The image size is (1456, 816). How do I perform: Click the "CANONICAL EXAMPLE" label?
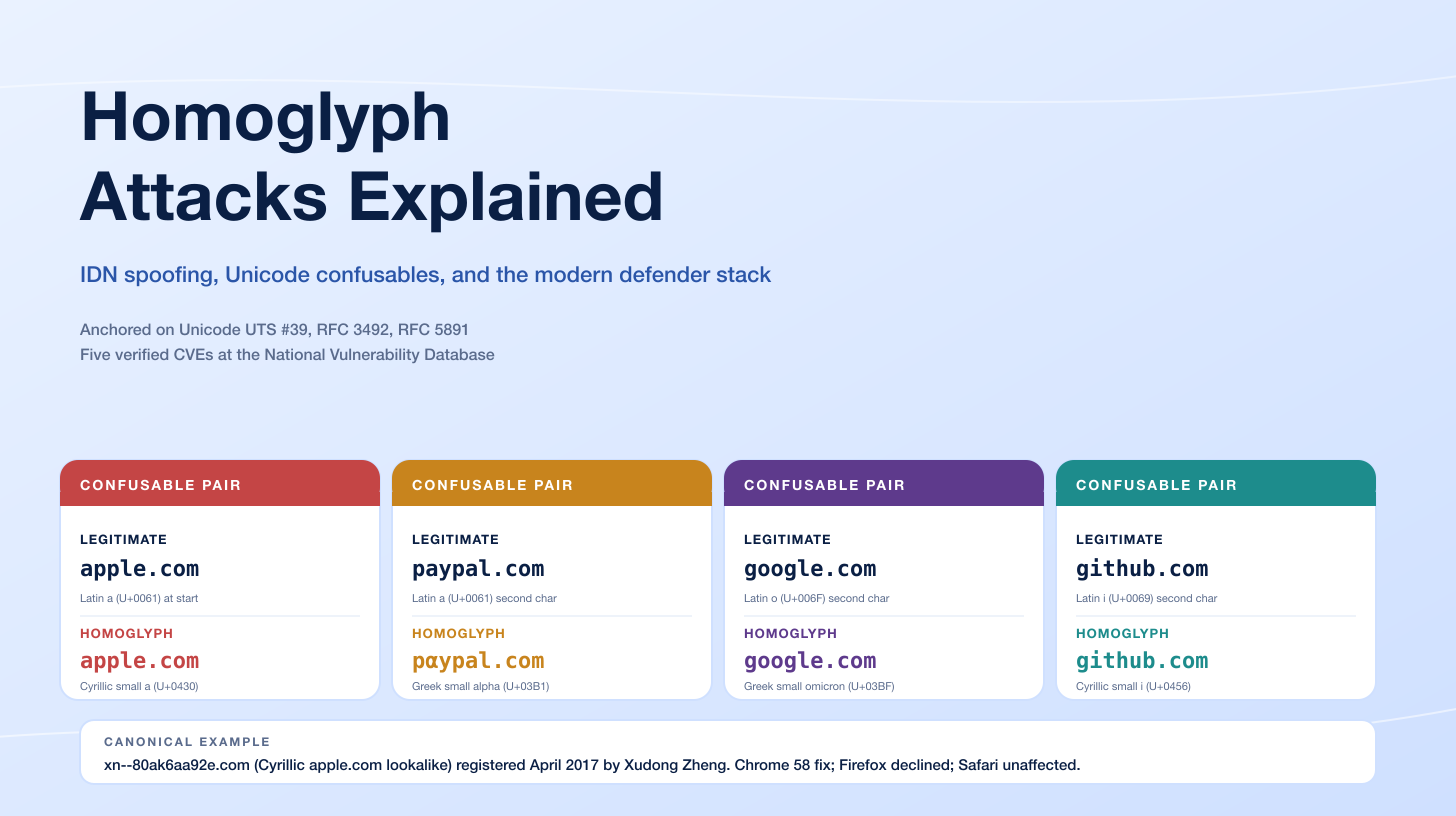[x=187, y=742]
